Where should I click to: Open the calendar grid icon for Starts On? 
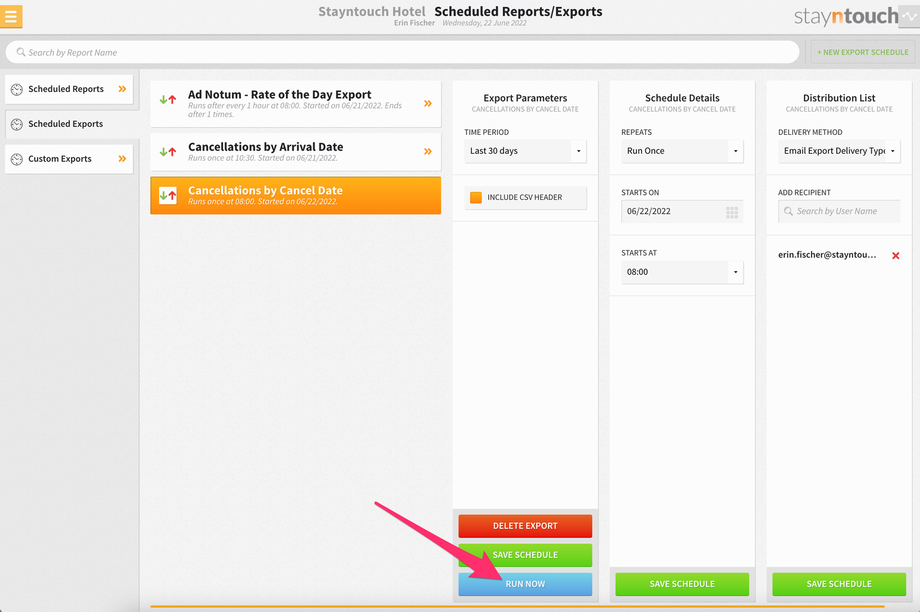(732, 212)
